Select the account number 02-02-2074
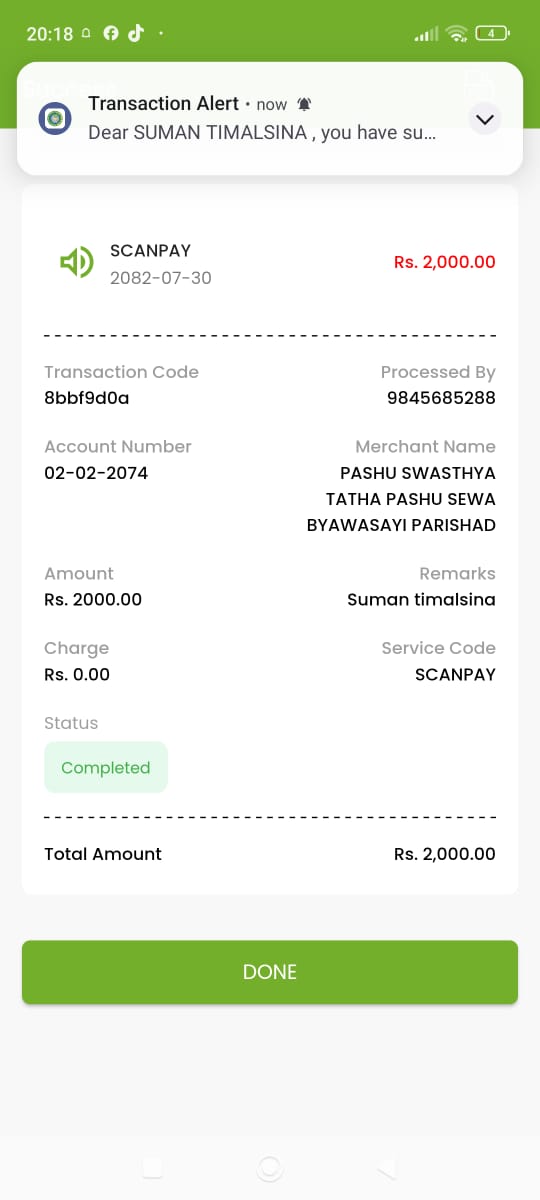Screen dimensions: 540x1200 [x=96, y=473]
